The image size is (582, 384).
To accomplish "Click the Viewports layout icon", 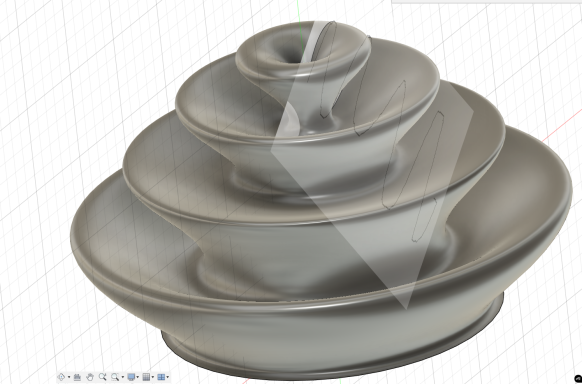I will (x=161, y=377).
